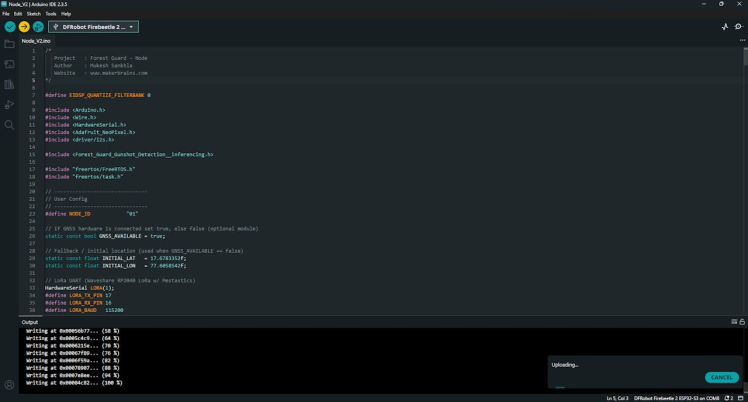748x402 pixels.
Task: Open the Sketch menu
Action: point(33,14)
